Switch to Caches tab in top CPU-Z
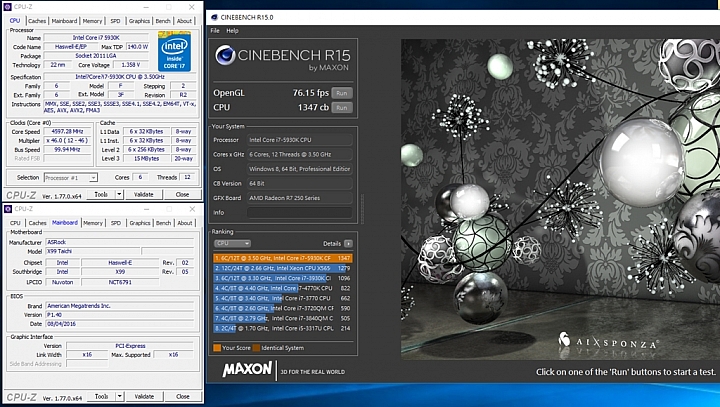Viewport: 720px width, 407px height. point(37,21)
